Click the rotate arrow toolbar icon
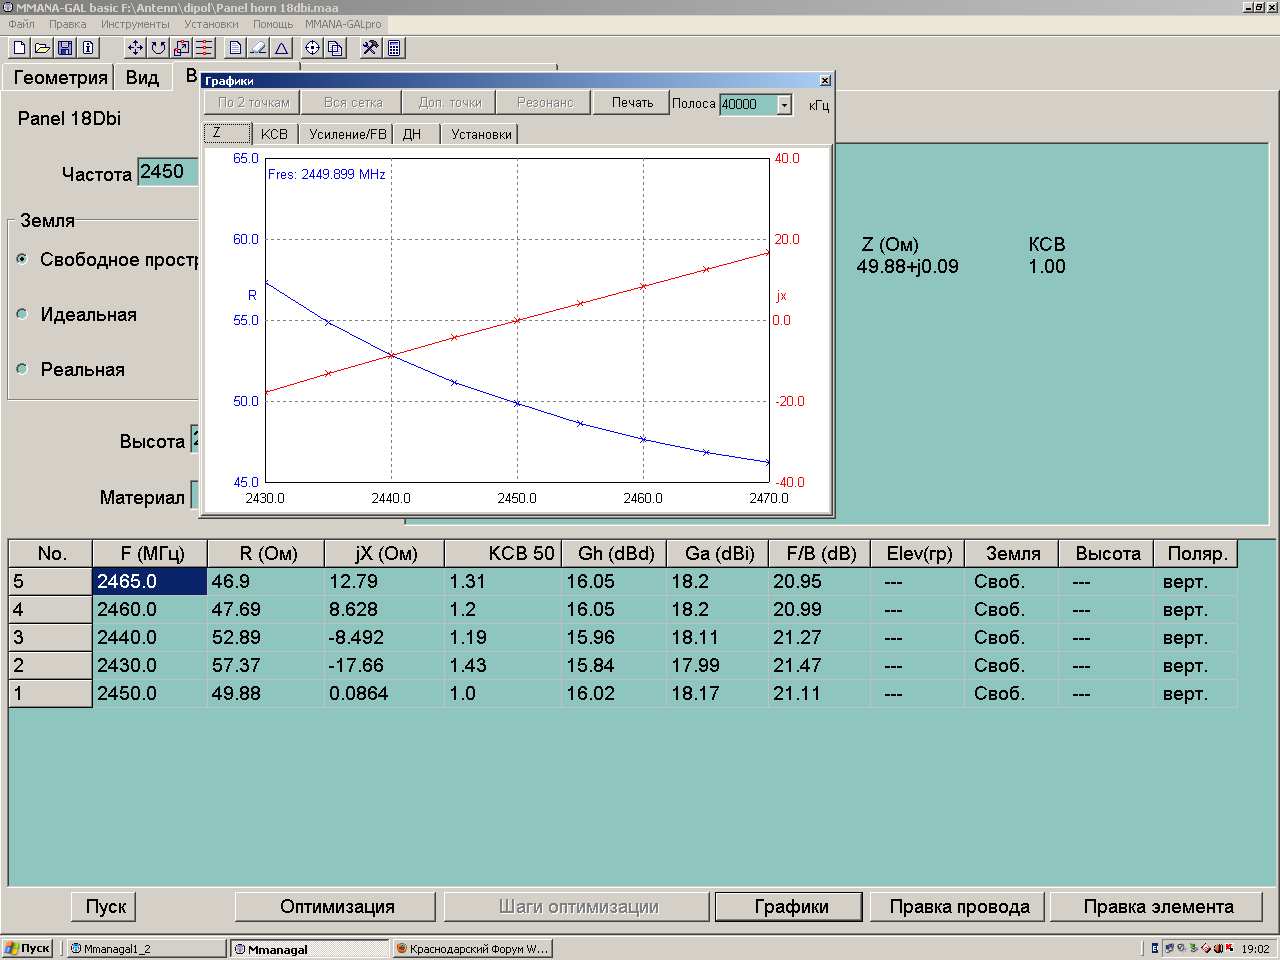Screen dimensions: 1280x960 click(x=158, y=48)
